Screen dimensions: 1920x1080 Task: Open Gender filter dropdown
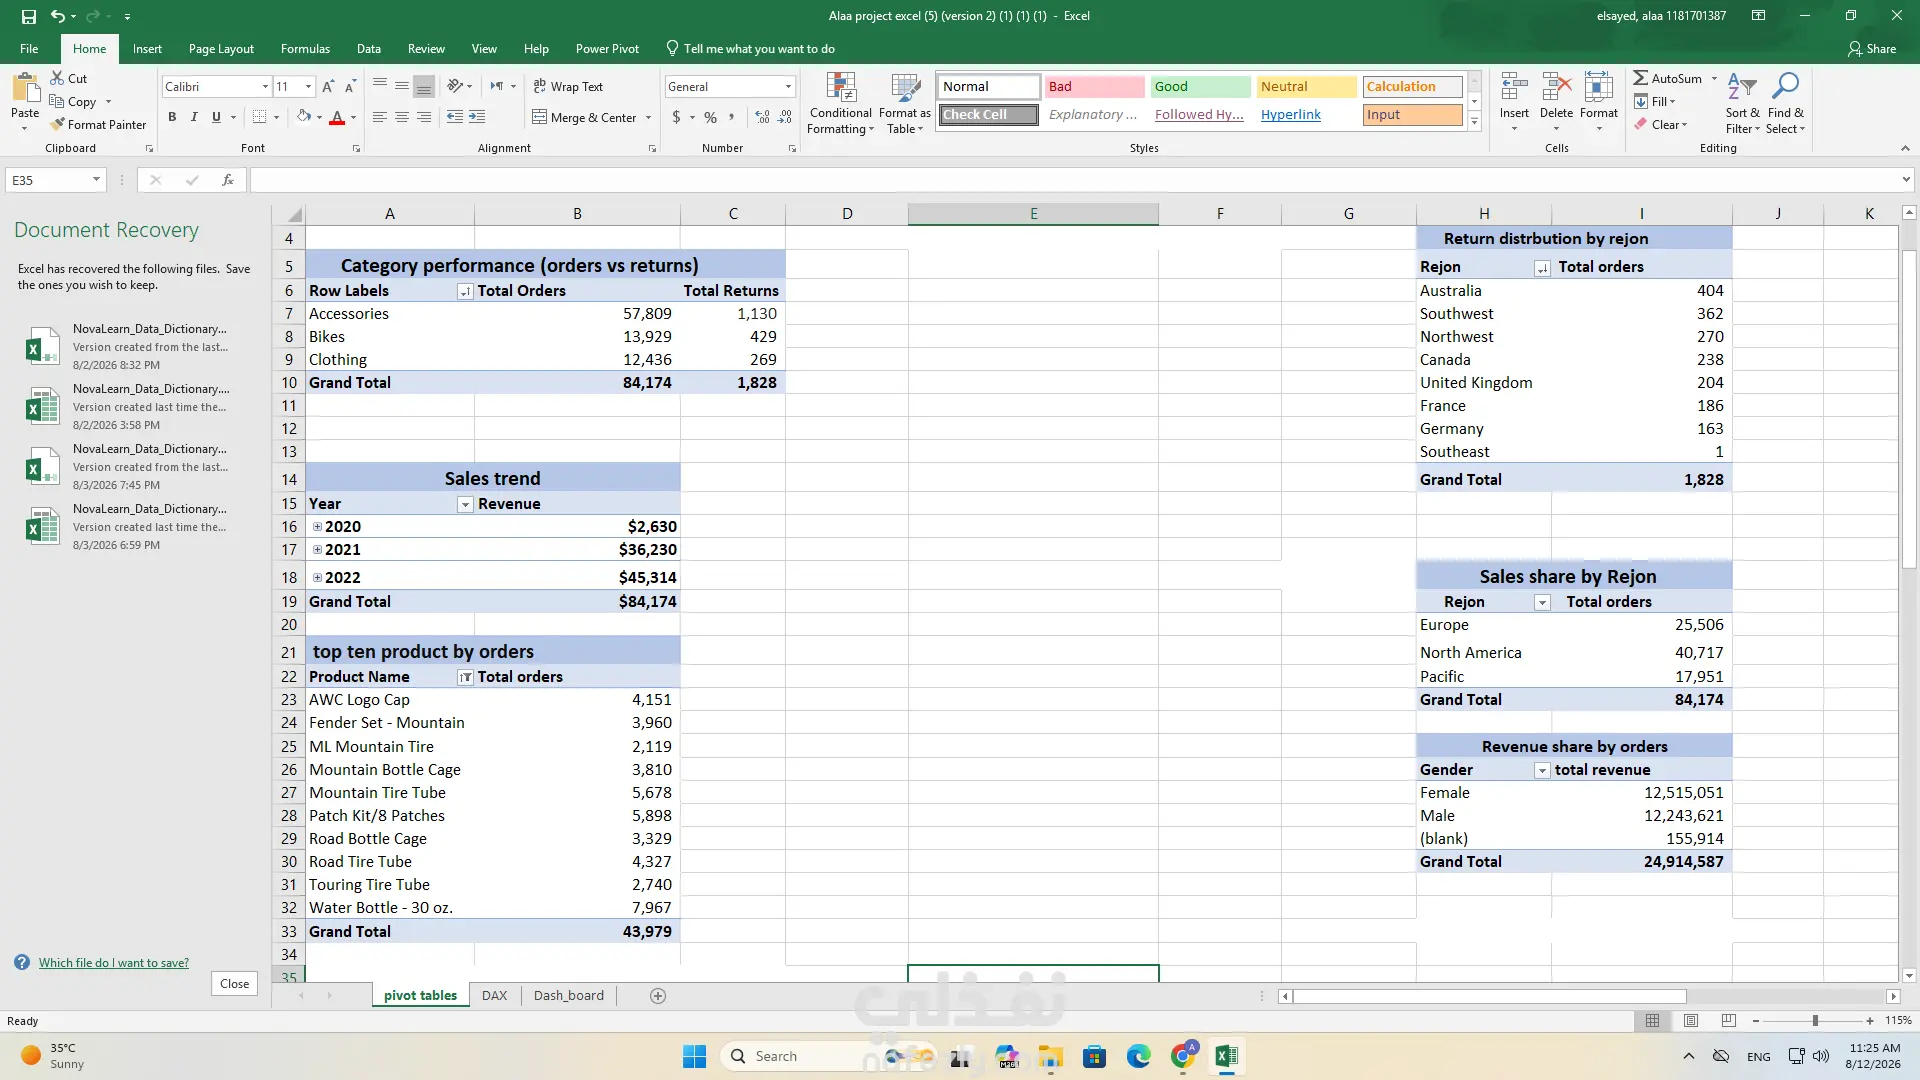point(1542,771)
